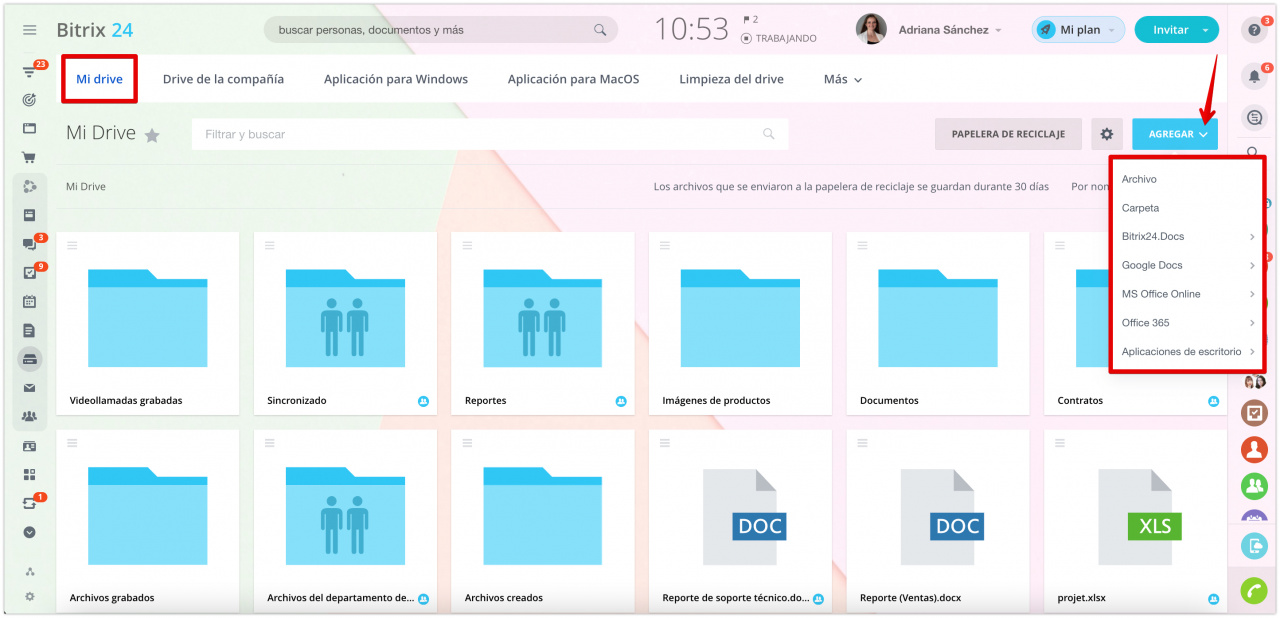The height and width of the screenshot is (618, 1280).
Task: Open the hamburger main menu
Action: [30, 30]
